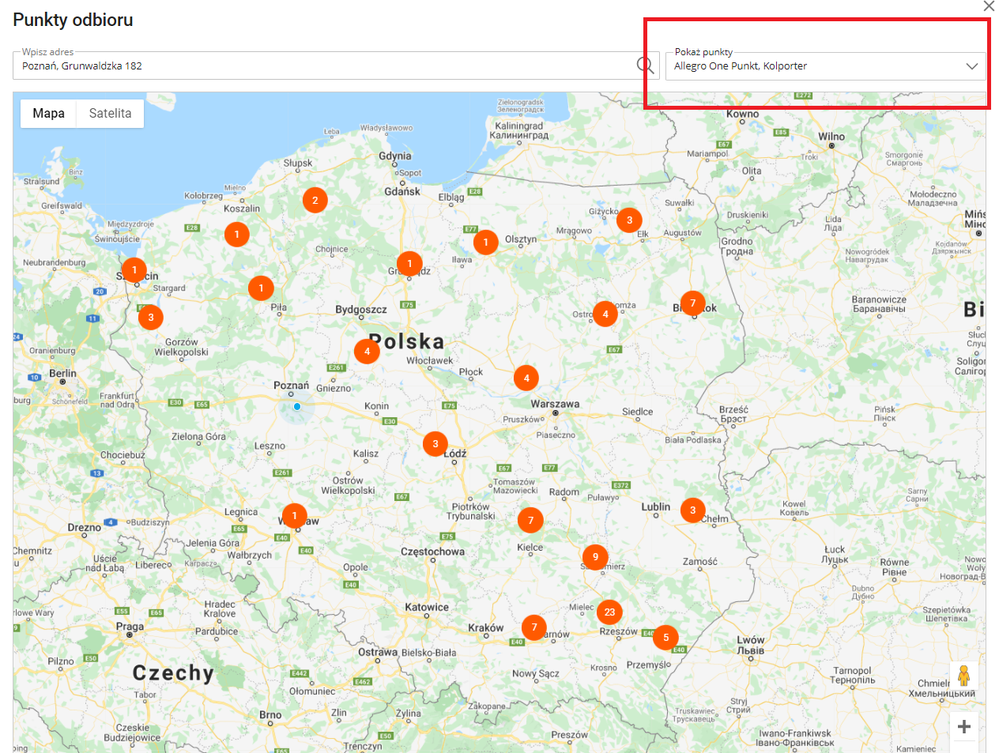Open the 7-point cluster near Kielce
The width and height of the screenshot is (999, 753).
tap(530, 520)
